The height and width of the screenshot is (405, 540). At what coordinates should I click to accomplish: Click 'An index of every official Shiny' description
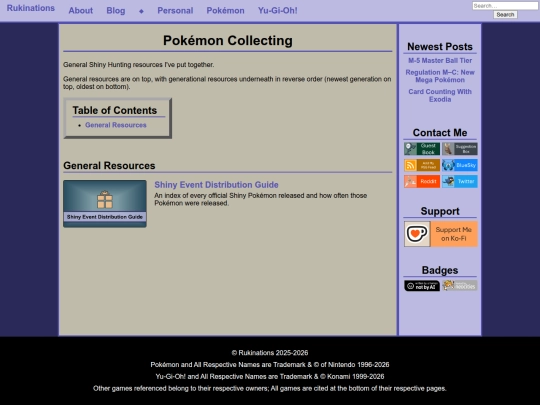click(x=260, y=199)
